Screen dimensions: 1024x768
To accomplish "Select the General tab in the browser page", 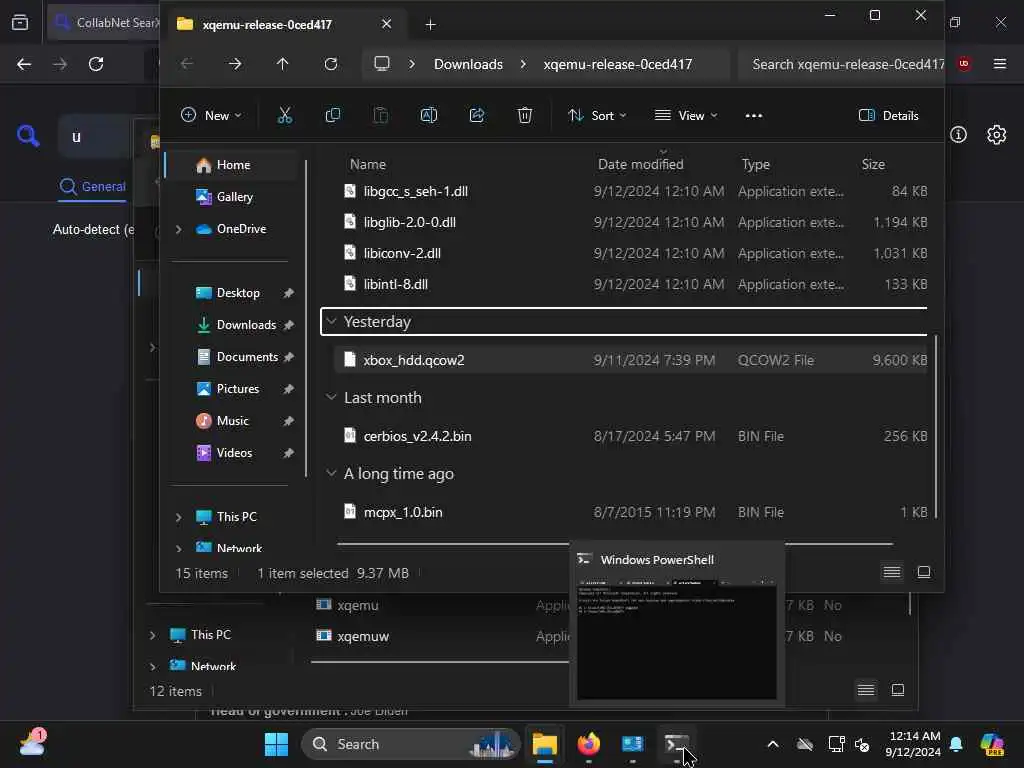I will point(93,187).
